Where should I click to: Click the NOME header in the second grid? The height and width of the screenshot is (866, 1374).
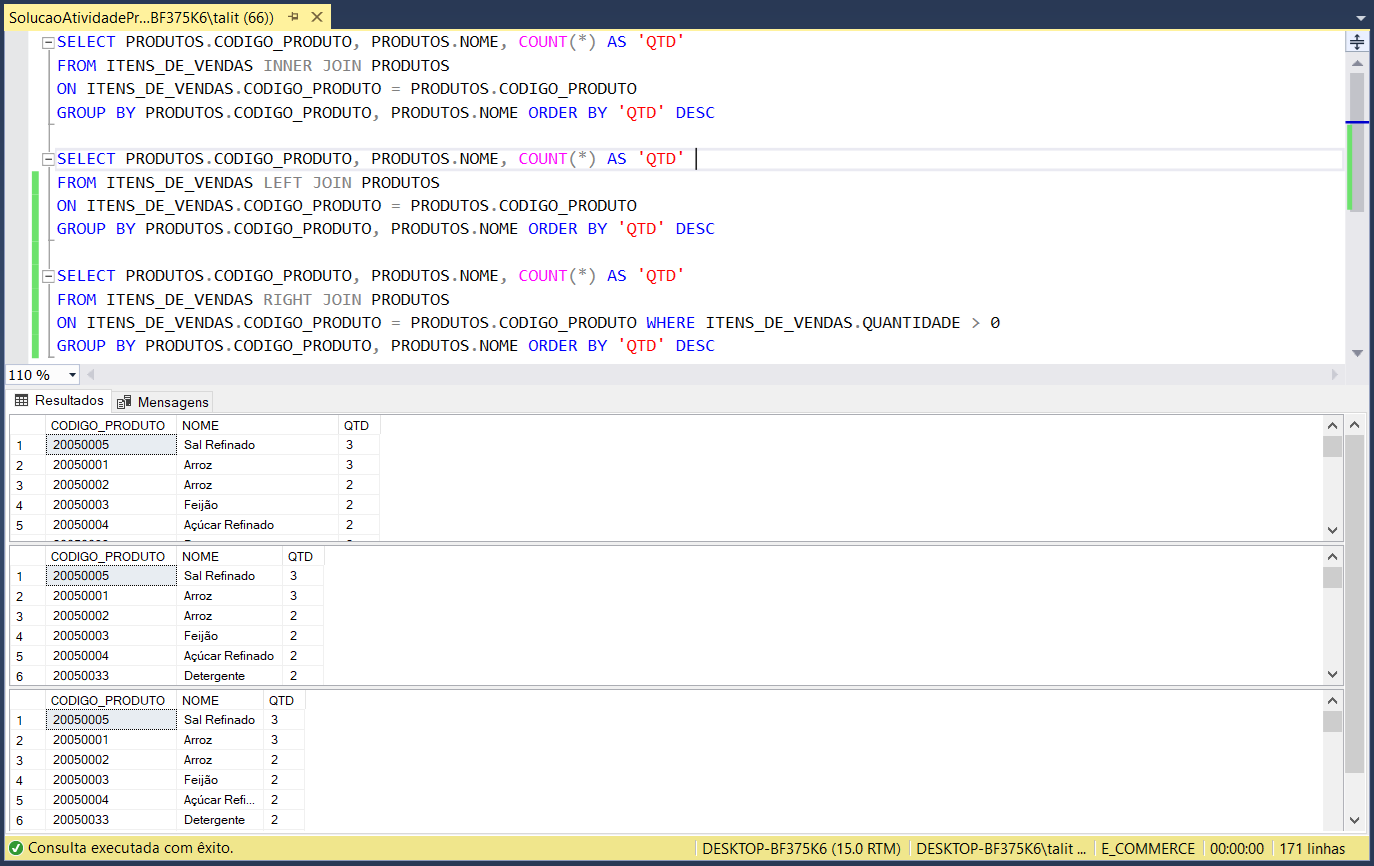(x=229, y=556)
